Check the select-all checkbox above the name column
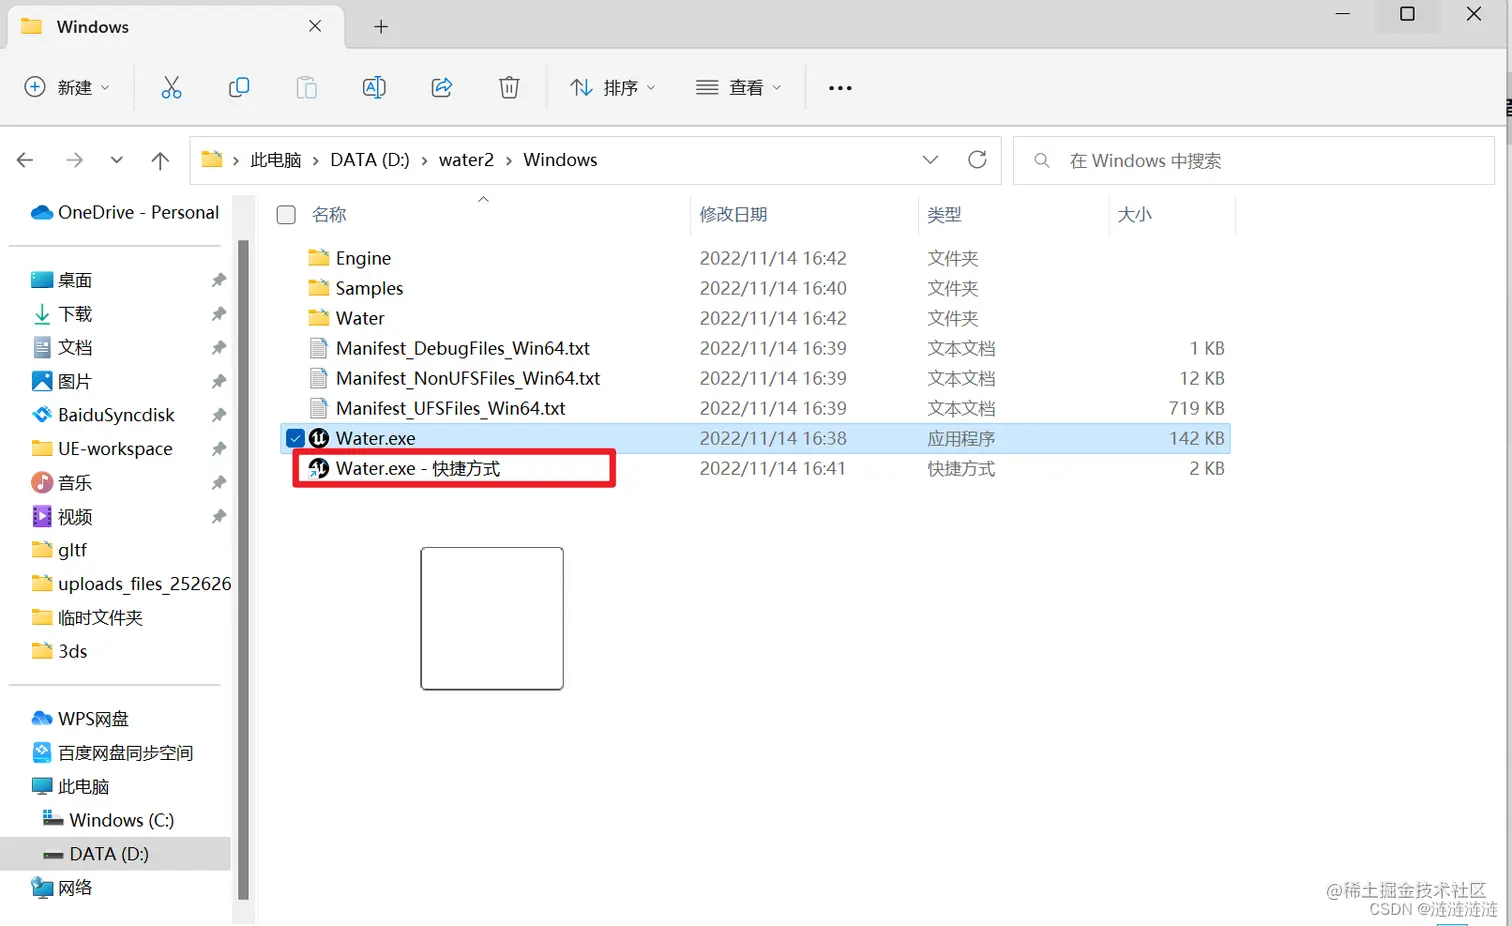The width and height of the screenshot is (1512, 926). pyautogui.click(x=285, y=214)
